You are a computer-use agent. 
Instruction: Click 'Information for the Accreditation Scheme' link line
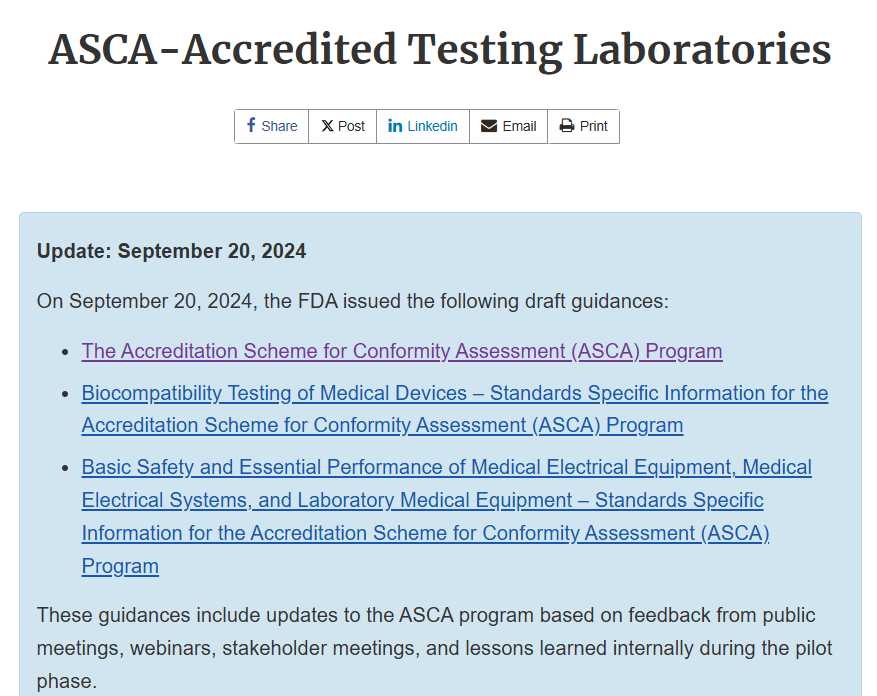(x=425, y=533)
